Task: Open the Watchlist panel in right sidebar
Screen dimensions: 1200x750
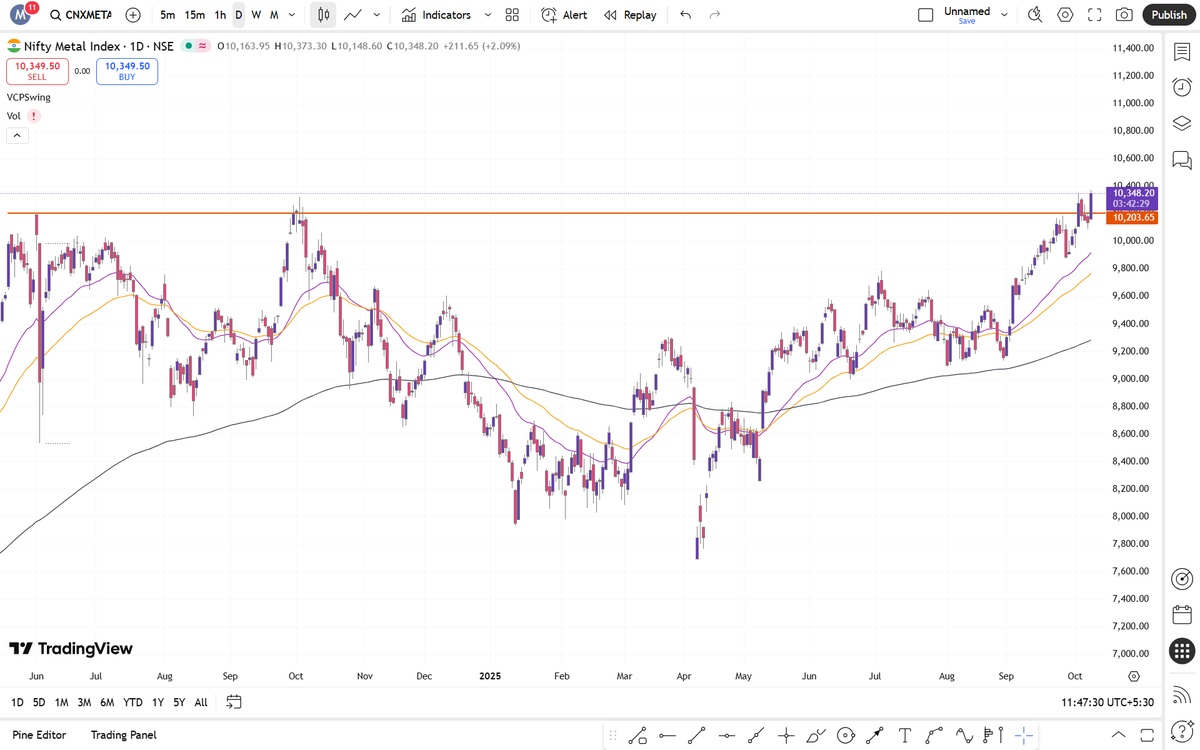Action: 1181,51
